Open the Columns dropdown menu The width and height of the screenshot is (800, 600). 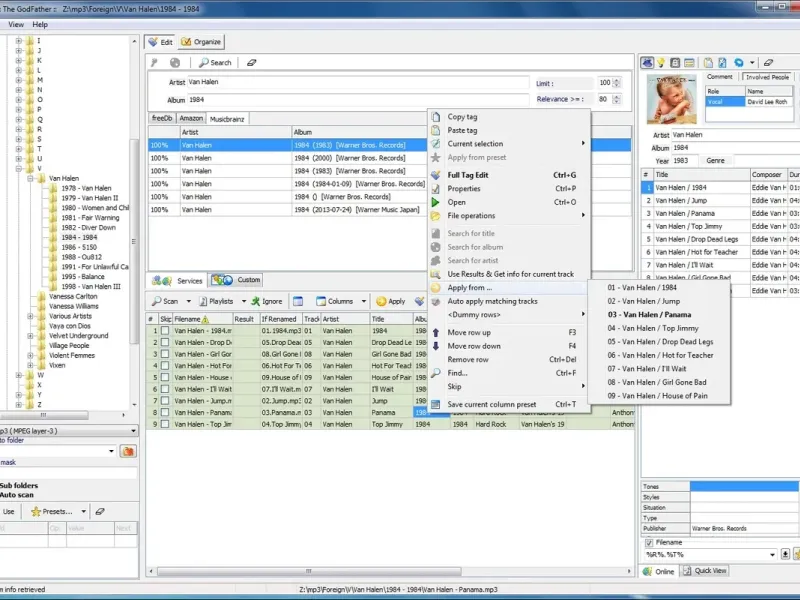coord(340,301)
